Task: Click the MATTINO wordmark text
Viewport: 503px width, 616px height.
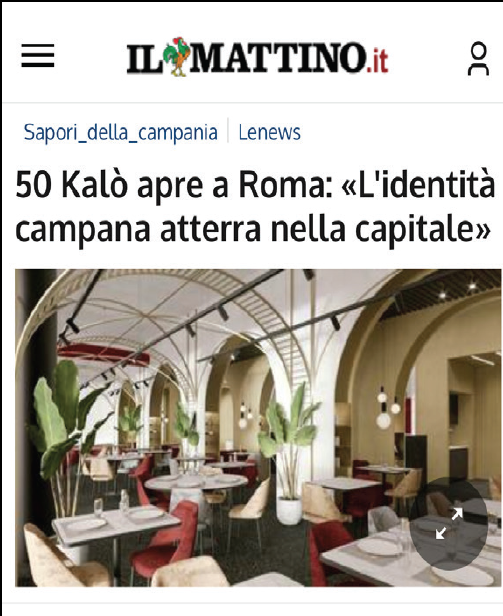Action: (277, 58)
